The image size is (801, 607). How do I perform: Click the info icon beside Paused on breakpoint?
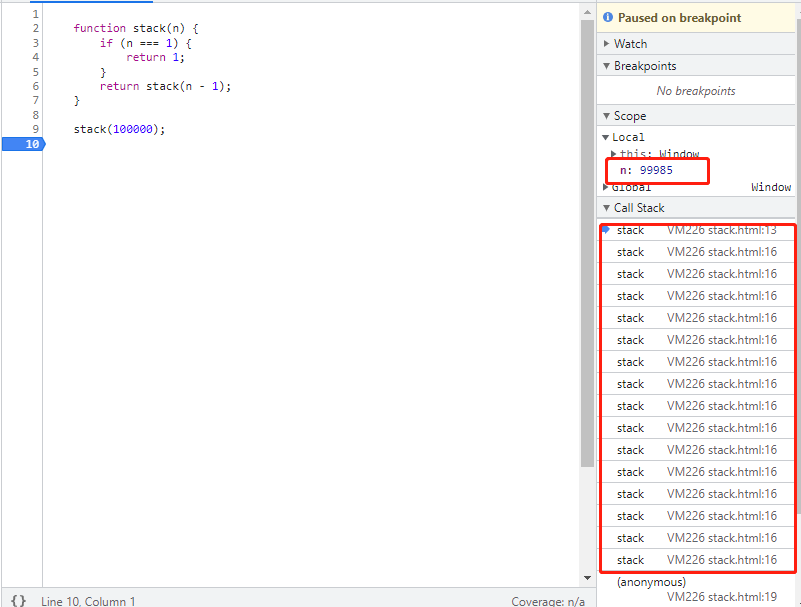(x=608, y=18)
